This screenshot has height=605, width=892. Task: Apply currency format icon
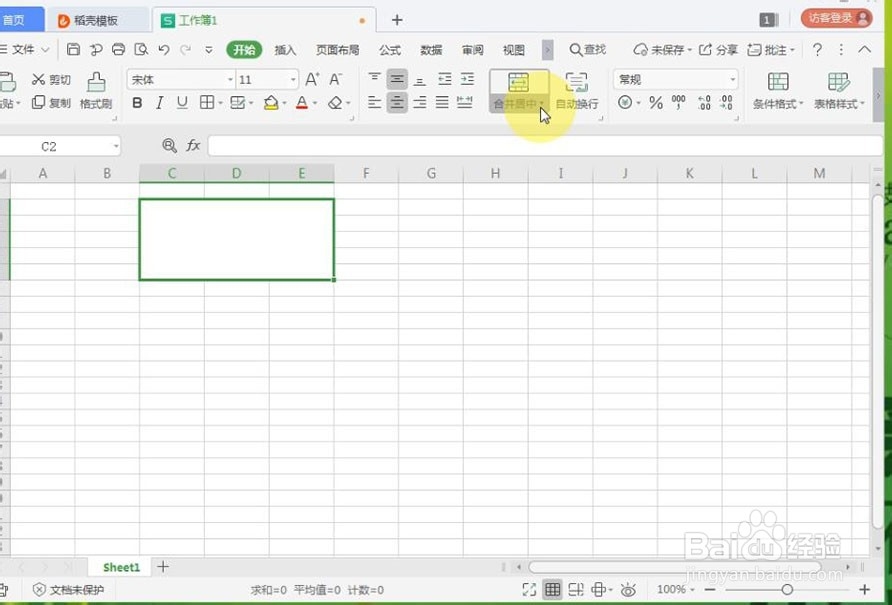click(x=625, y=103)
